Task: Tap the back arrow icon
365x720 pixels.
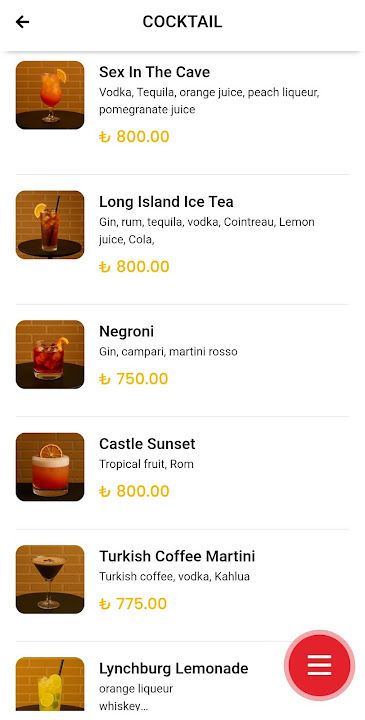Action: [x=22, y=22]
